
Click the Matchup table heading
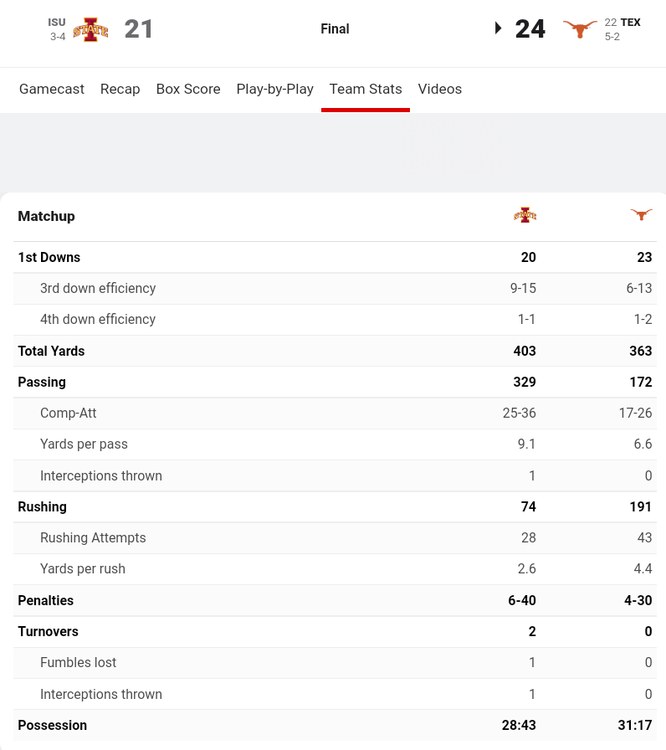coord(46,216)
